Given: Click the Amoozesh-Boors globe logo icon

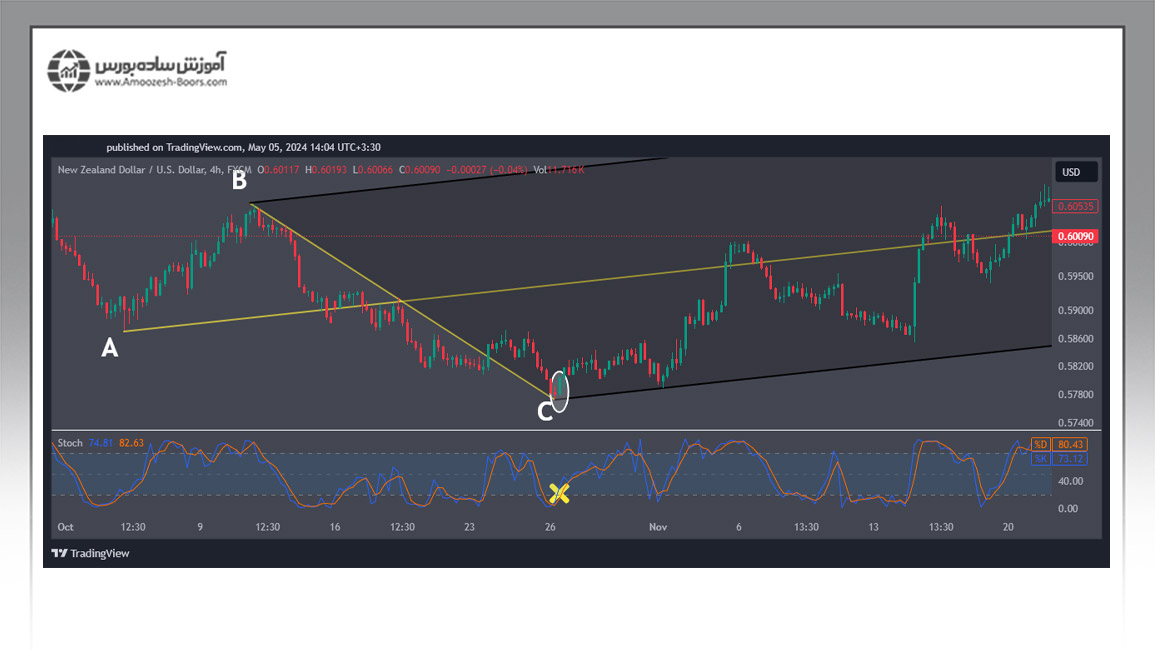Looking at the screenshot, I should click(69, 70).
